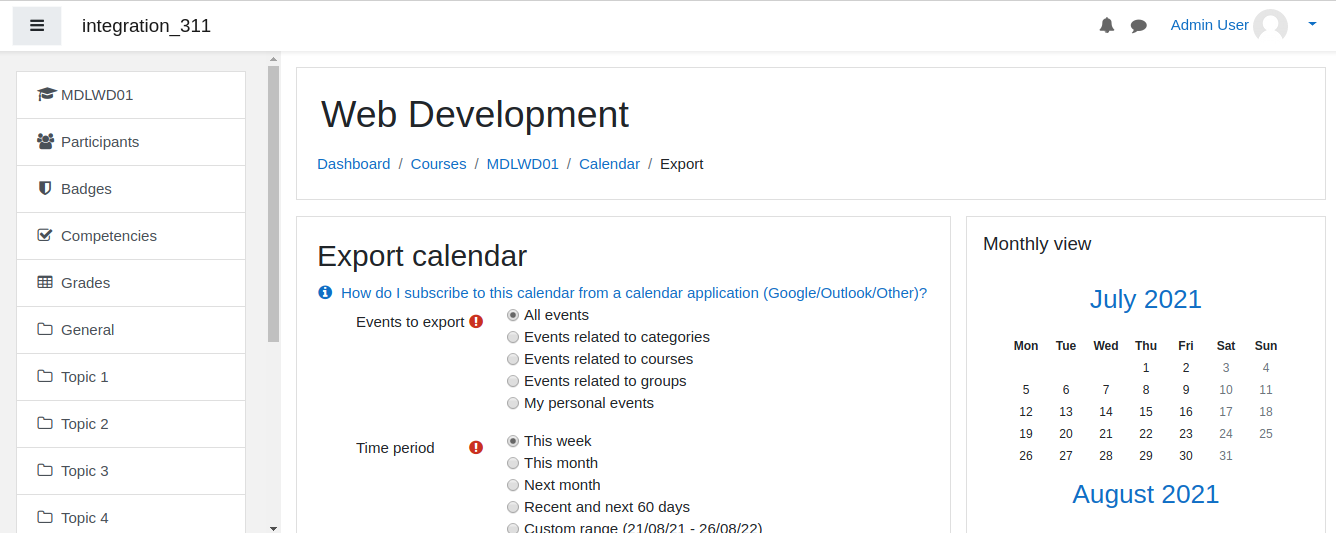The width and height of the screenshot is (1336, 533).
Task: Open the notifications bell icon
Action: click(x=1107, y=26)
